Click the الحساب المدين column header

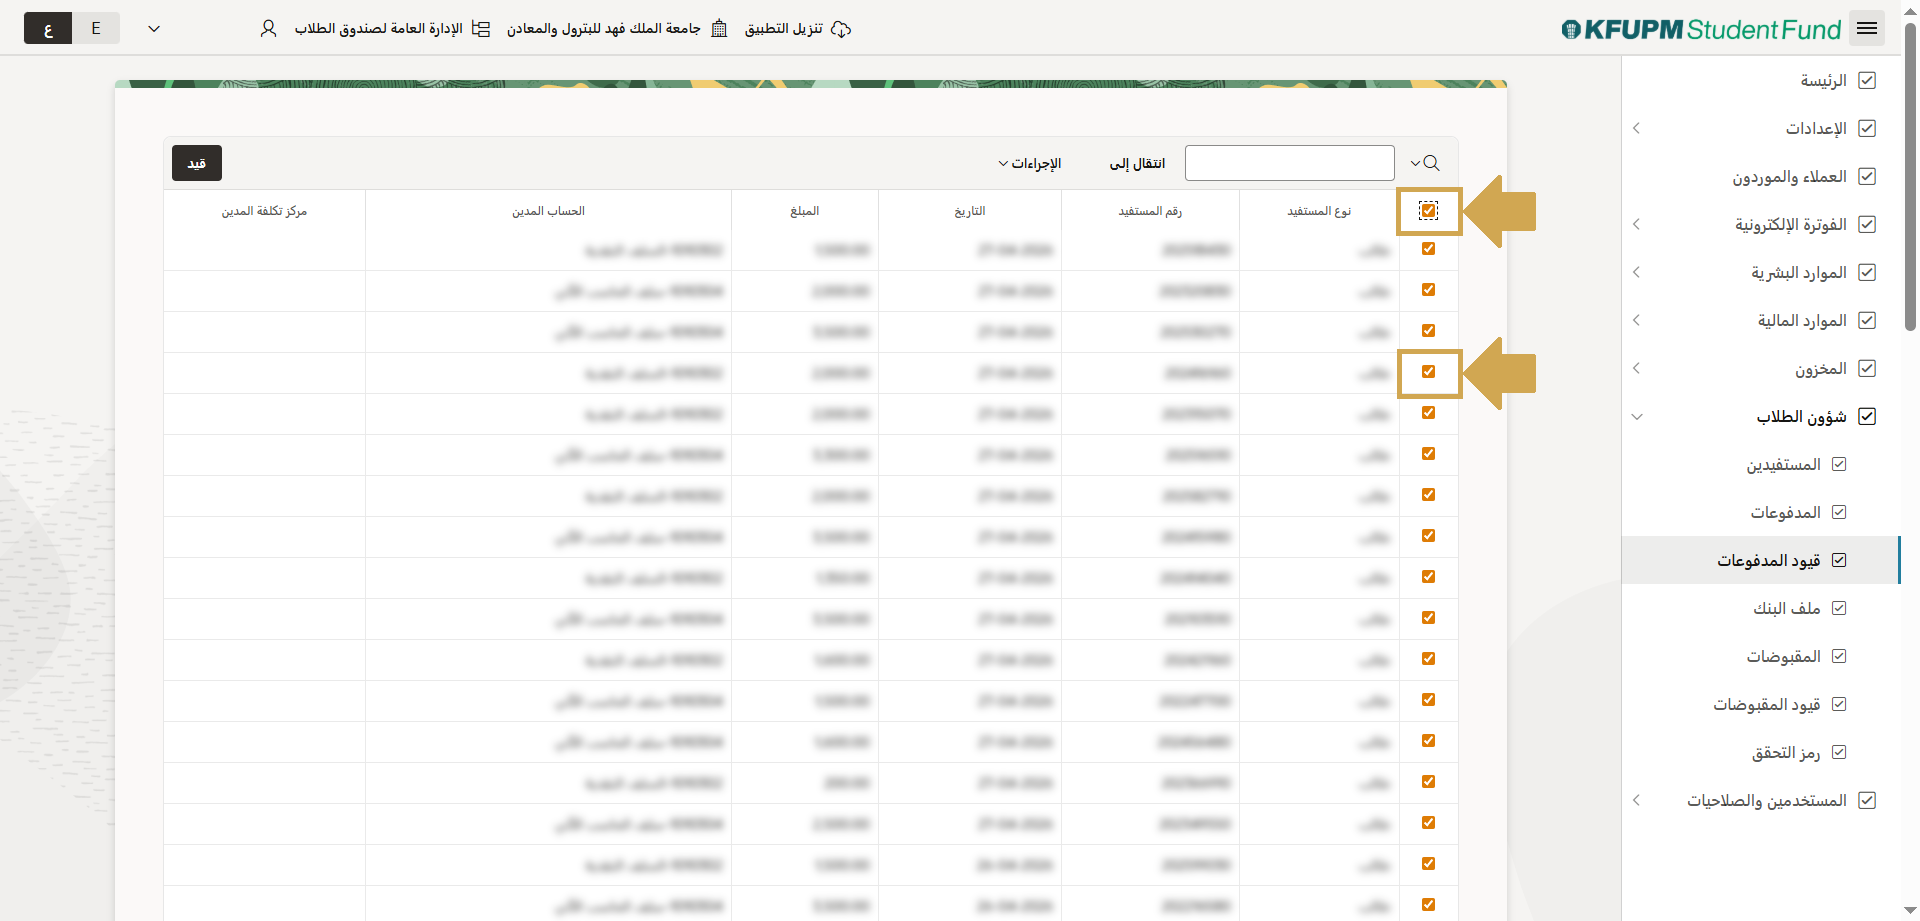click(x=548, y=211)
